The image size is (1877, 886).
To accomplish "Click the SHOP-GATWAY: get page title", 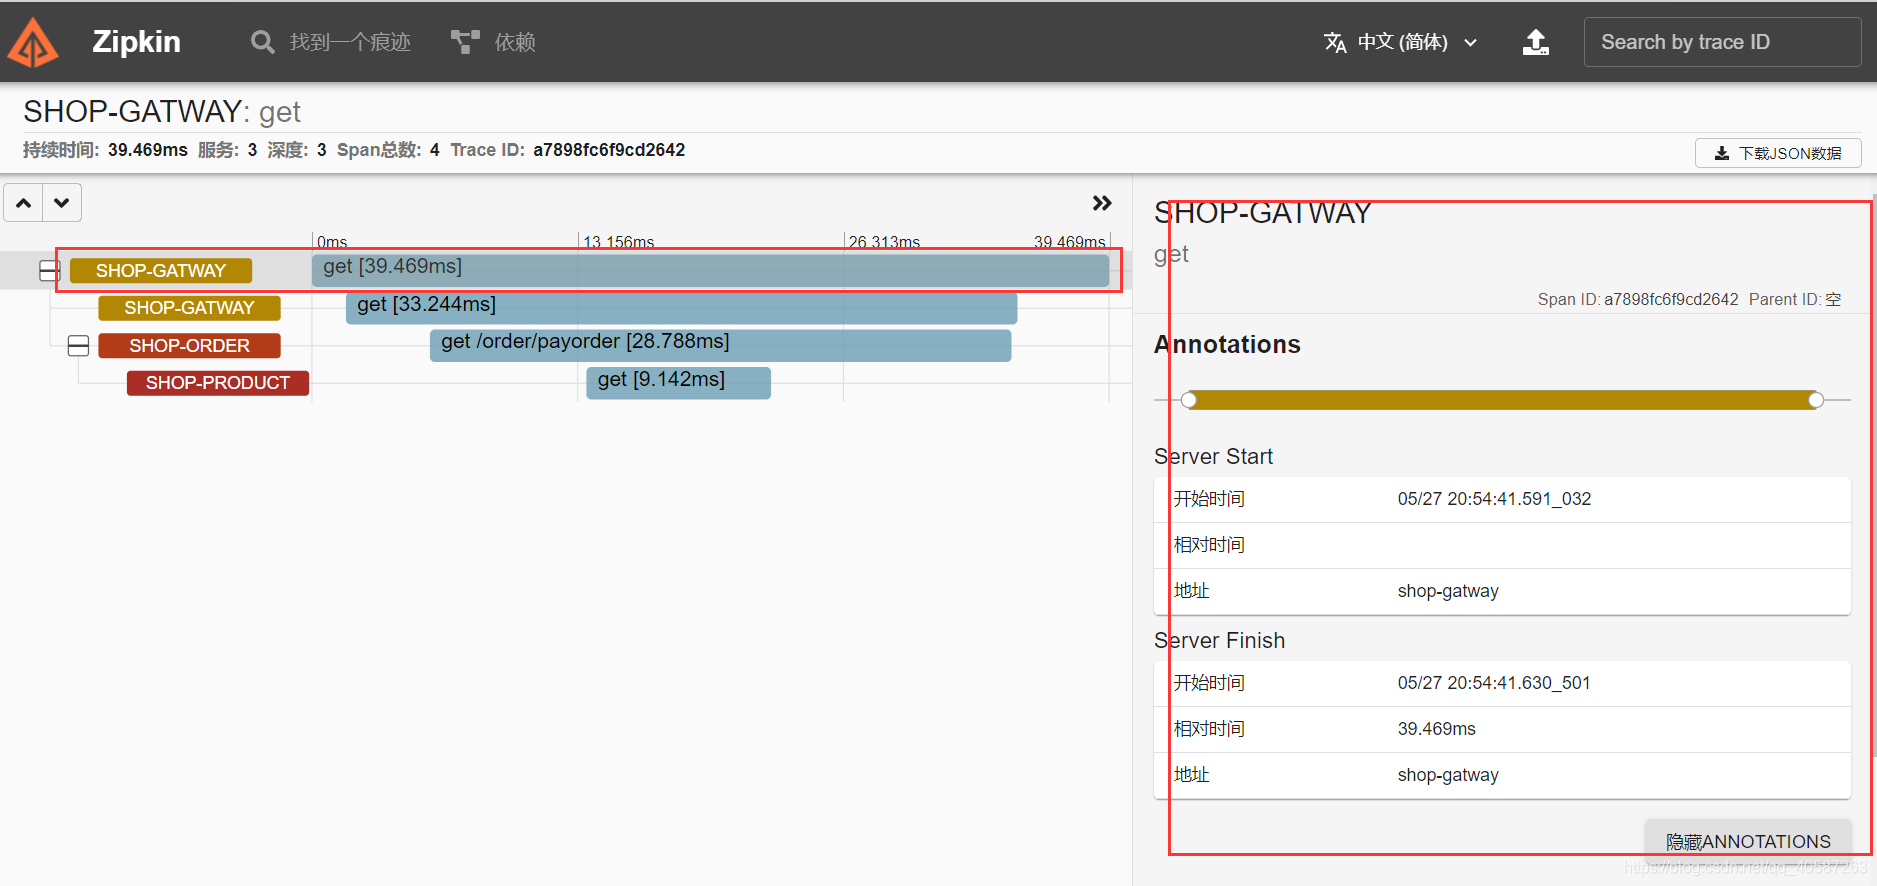I will point(162,111).
